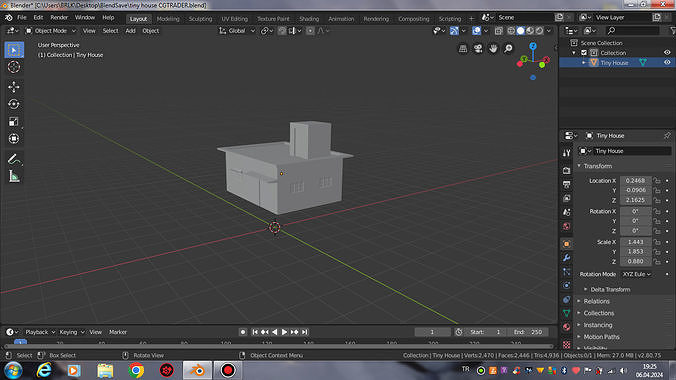The height and width of the screenshot is (380, 676).
Task: Select the Measure tool
Action: tap(14, 176)
